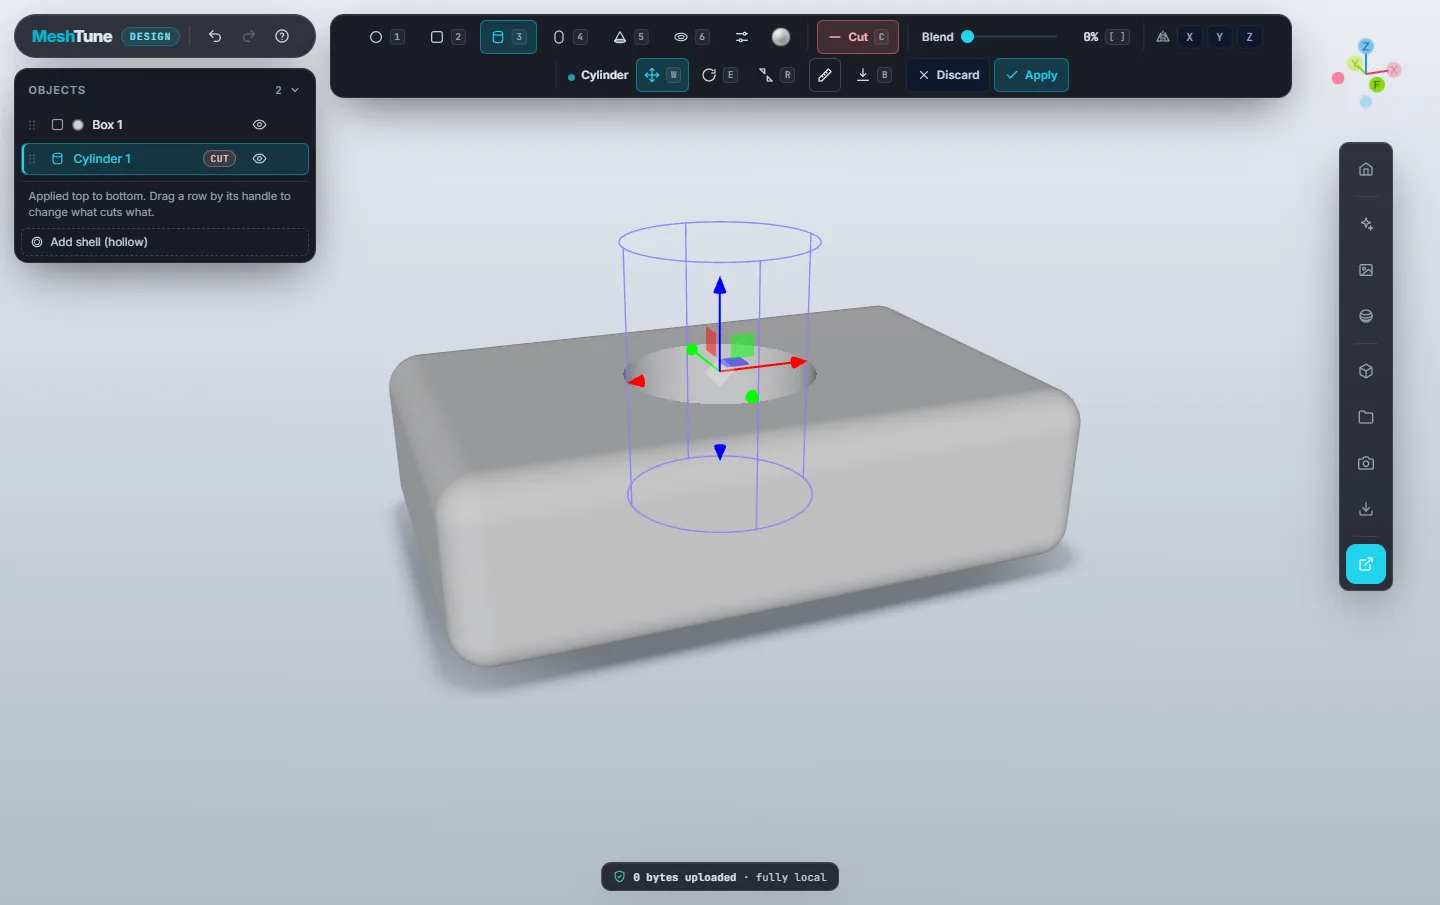Hide Cylinder 1 with its eye icon
The image size is (1440, 905).
259,159
